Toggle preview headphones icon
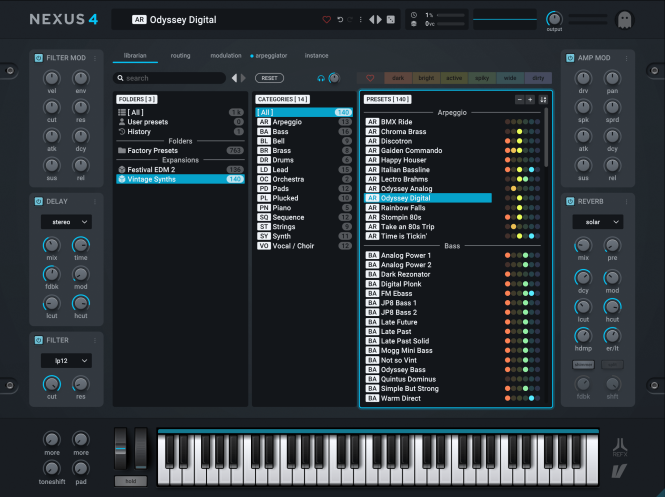This screenshot has width=665, height=497. coord(321,78)
